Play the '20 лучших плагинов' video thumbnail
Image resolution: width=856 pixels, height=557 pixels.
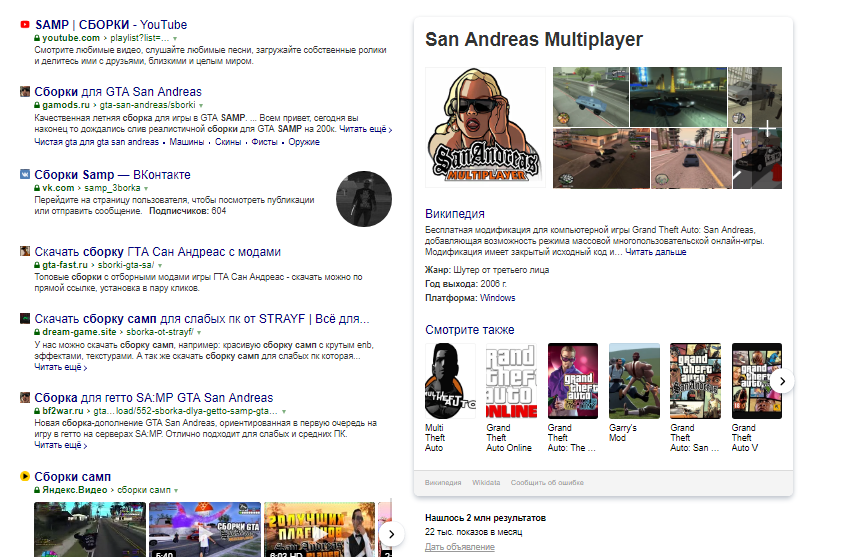coord(319,529)
